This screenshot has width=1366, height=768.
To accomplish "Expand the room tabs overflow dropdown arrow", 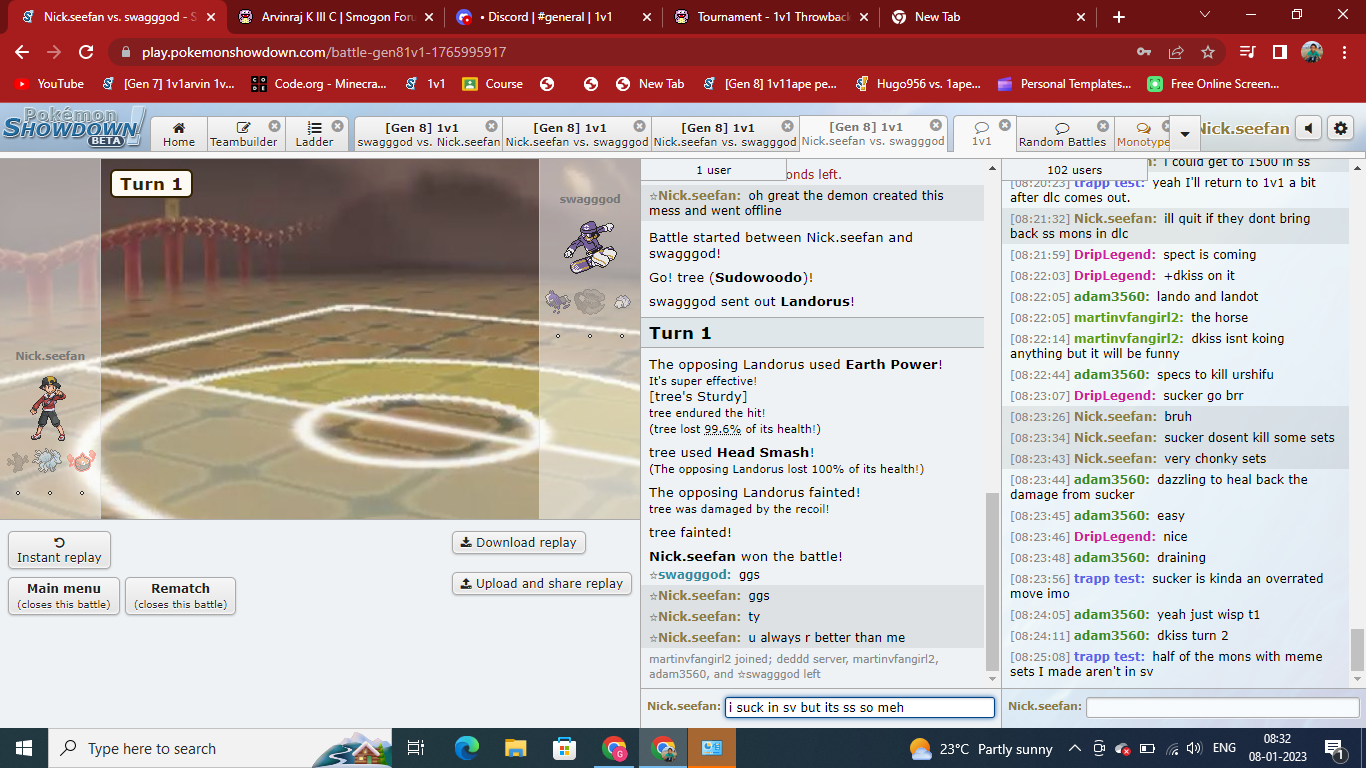I will coord(1185,133).
